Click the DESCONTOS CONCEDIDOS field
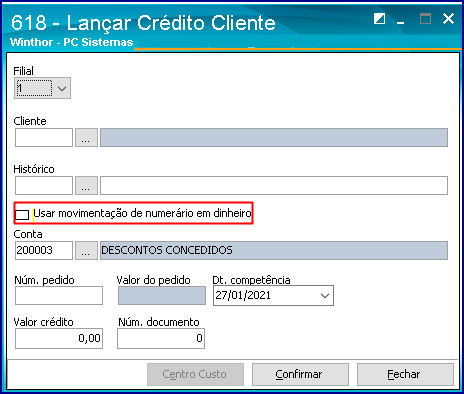 coord(274,251)
